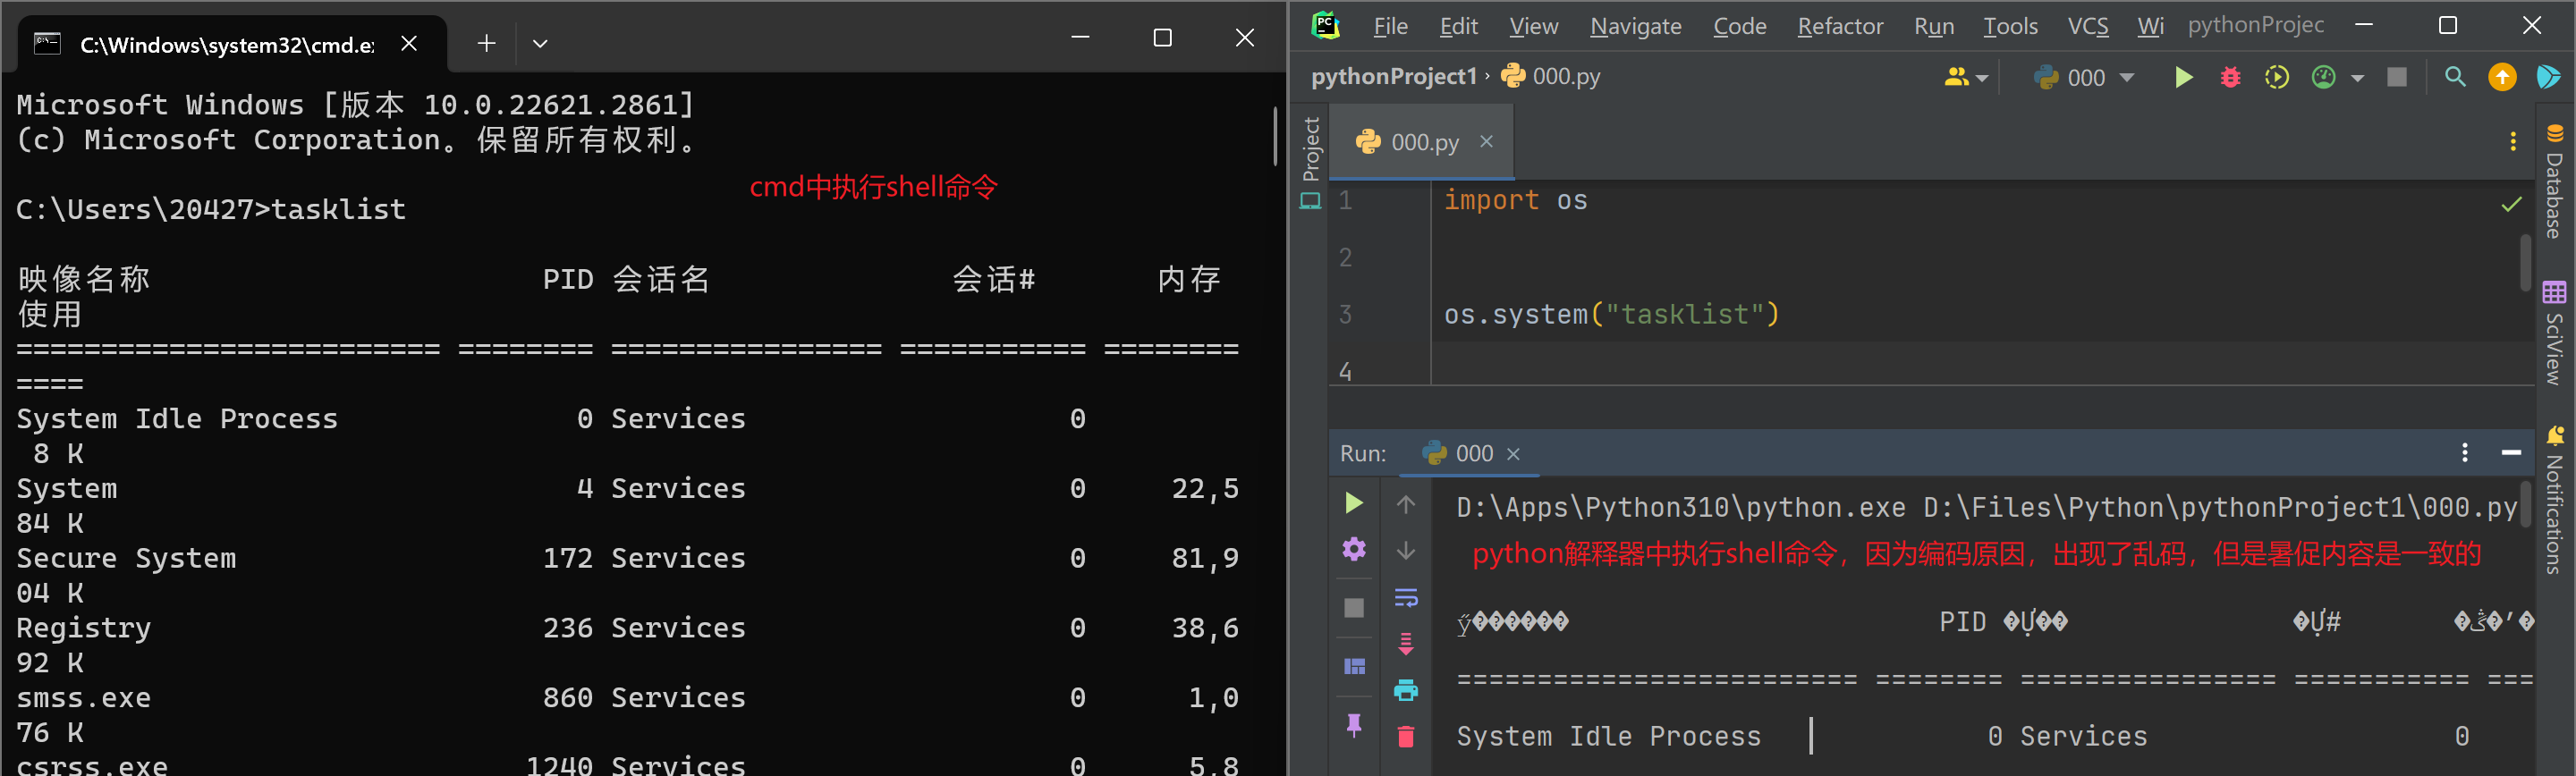Open the 000 run configuration dropdown
The width and height of the screenshot is (2576, 776).
click(x=2085, y=77)
